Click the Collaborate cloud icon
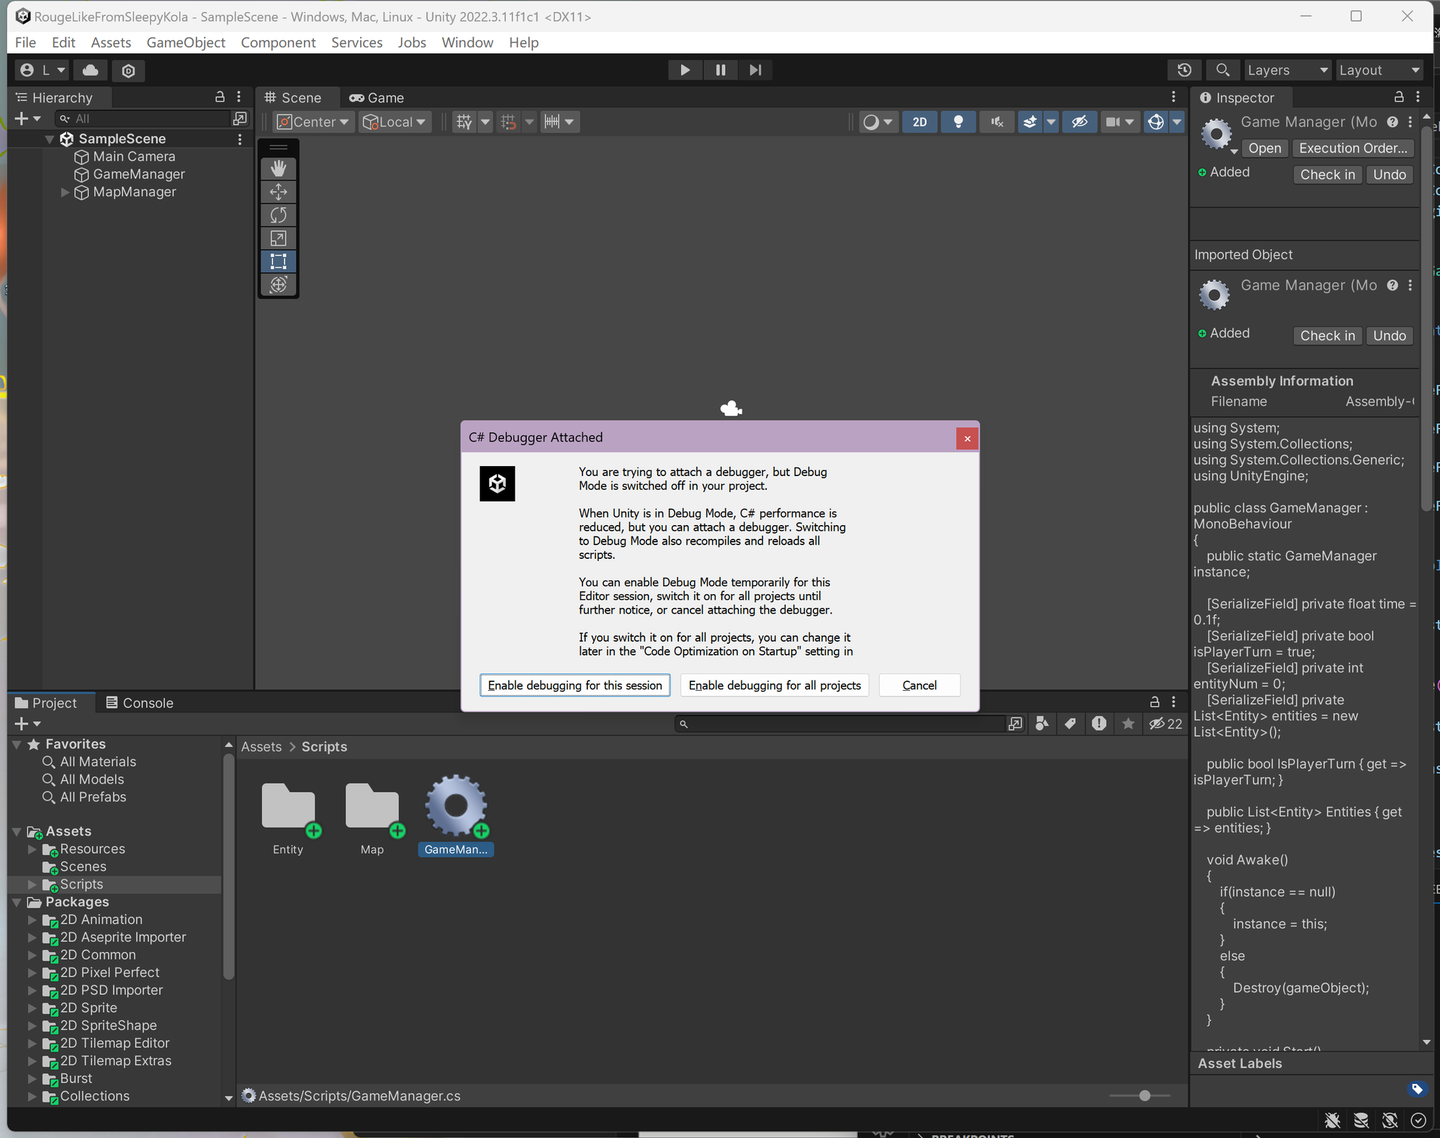The height and width of the screenshot is (1138, 1440). (x=89, y=70)
